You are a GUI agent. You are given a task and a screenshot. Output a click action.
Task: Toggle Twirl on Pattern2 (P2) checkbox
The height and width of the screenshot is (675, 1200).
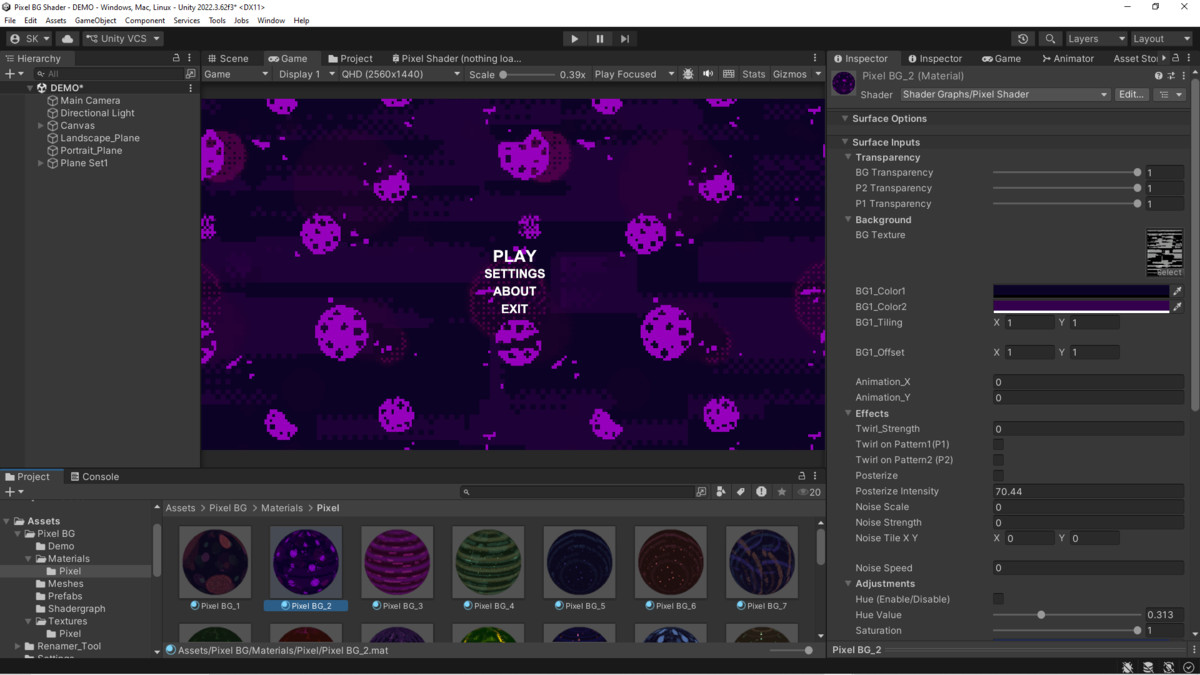[x=998, y=460]
